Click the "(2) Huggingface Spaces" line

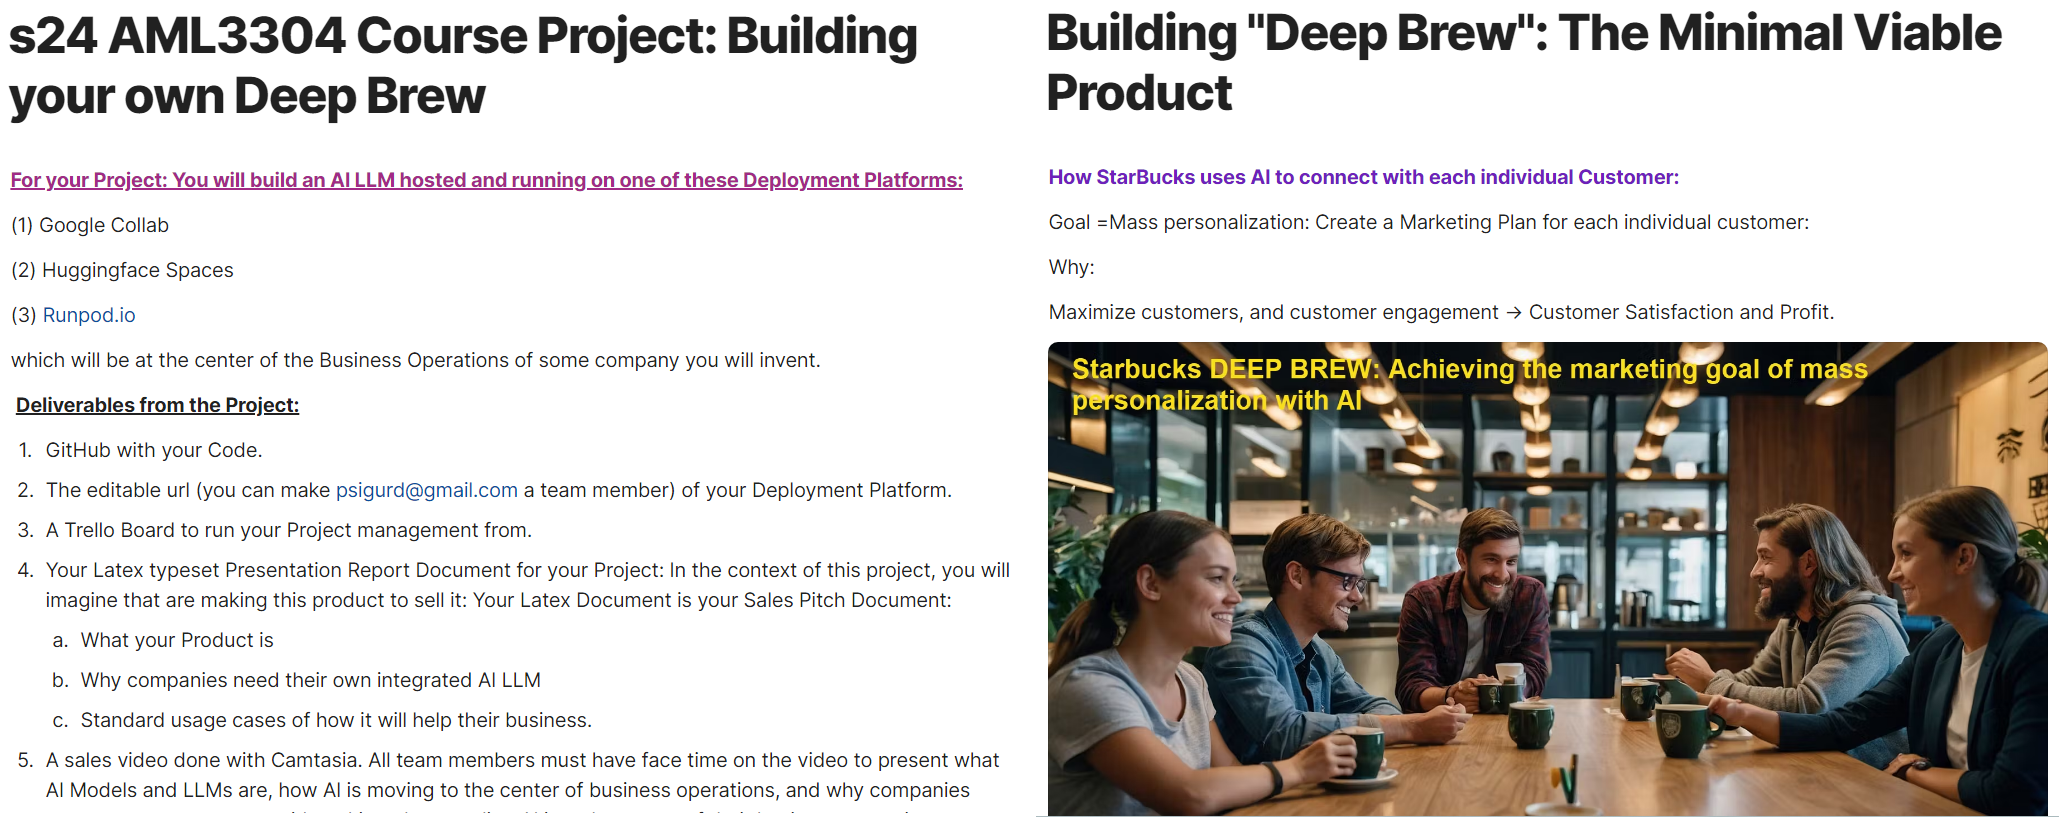122,270
